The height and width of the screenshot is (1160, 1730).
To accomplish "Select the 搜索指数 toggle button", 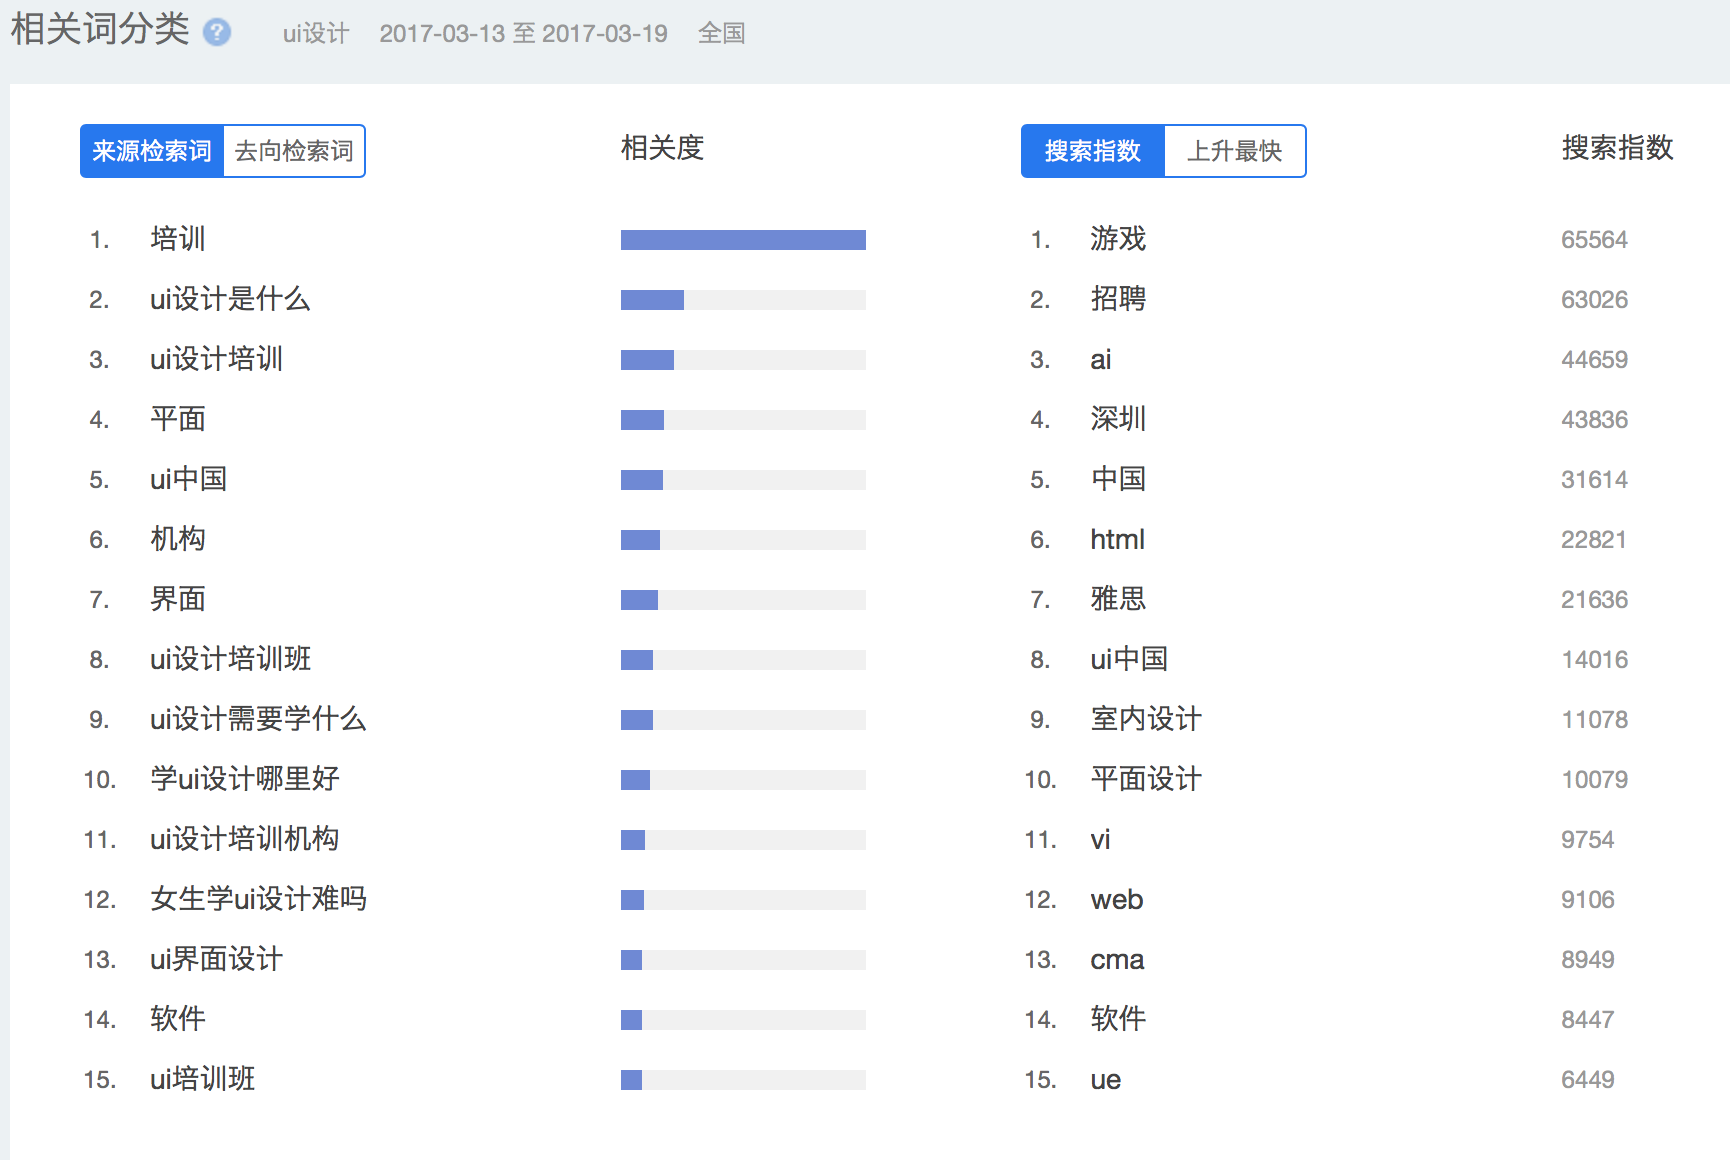I will (x=1093, y=151).
